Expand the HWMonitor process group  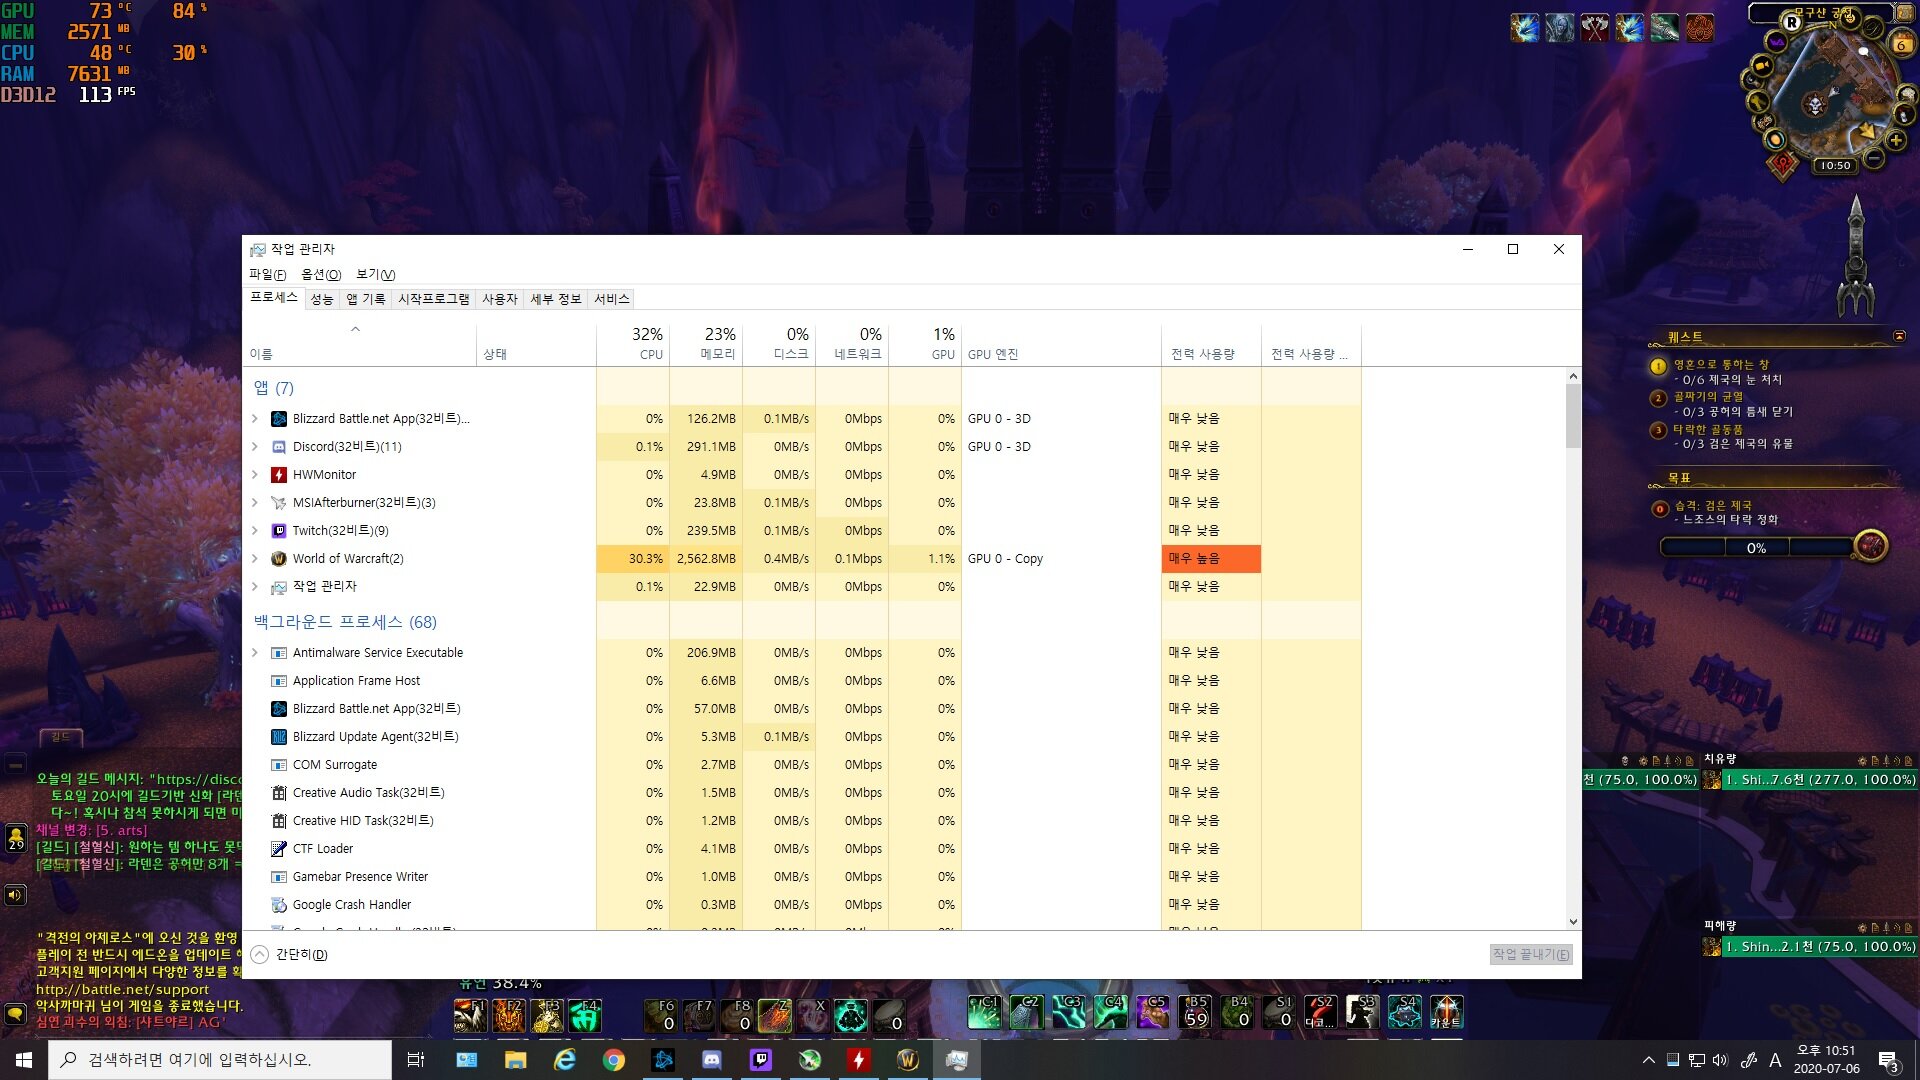point(255,475)
